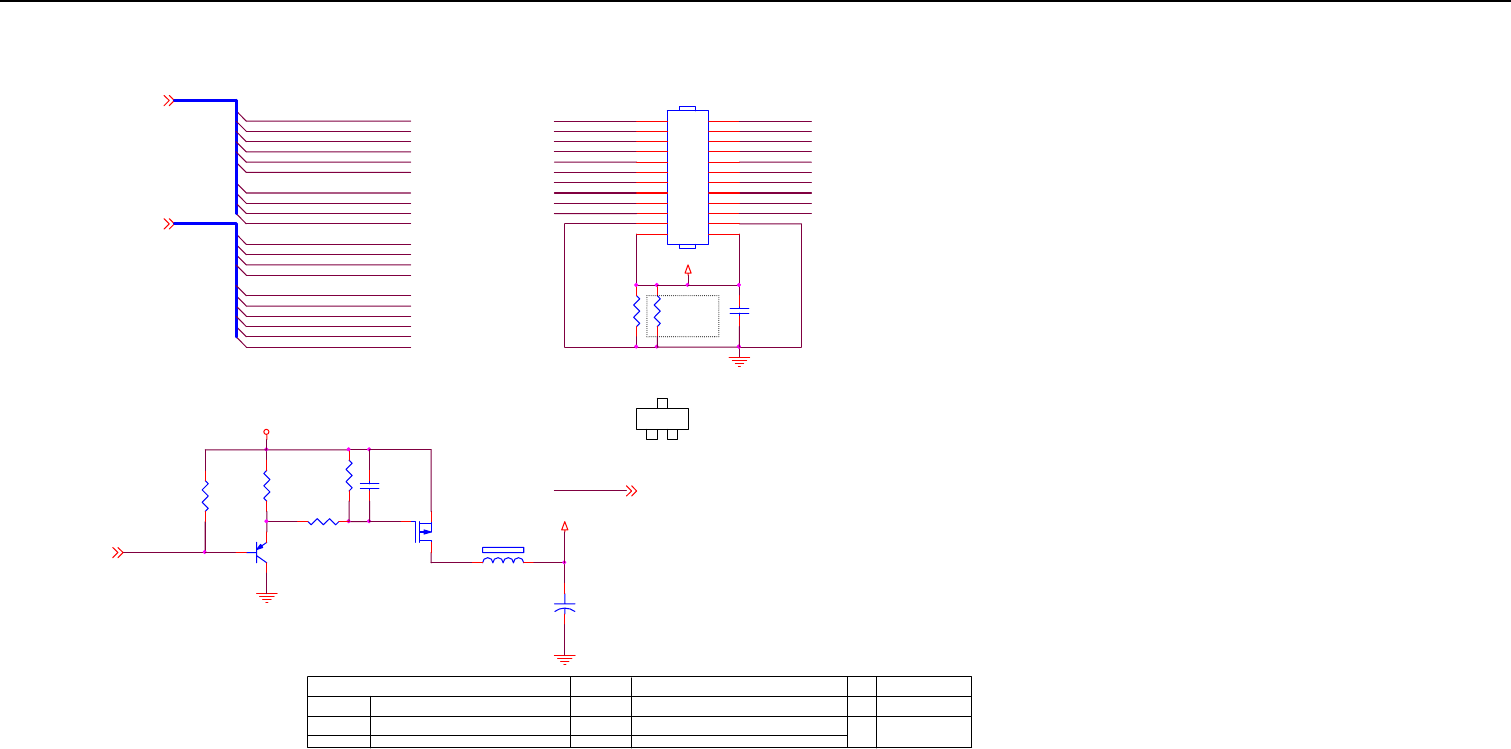The width and height of the screenshot is (1511, 749).
Task: Select the power arrow above the polarized capacitor
Action: click(565, 526)
